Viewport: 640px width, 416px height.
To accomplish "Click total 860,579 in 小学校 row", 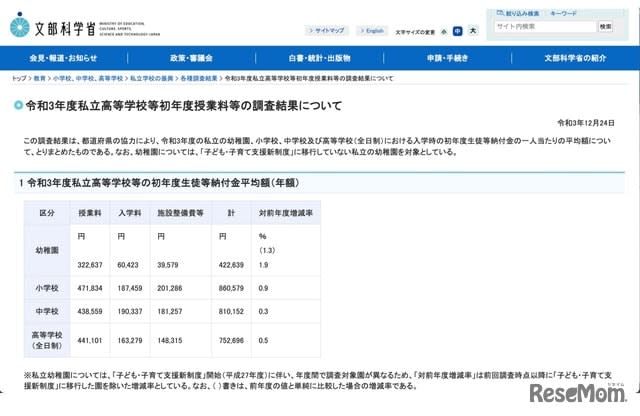I will point(231,288).
